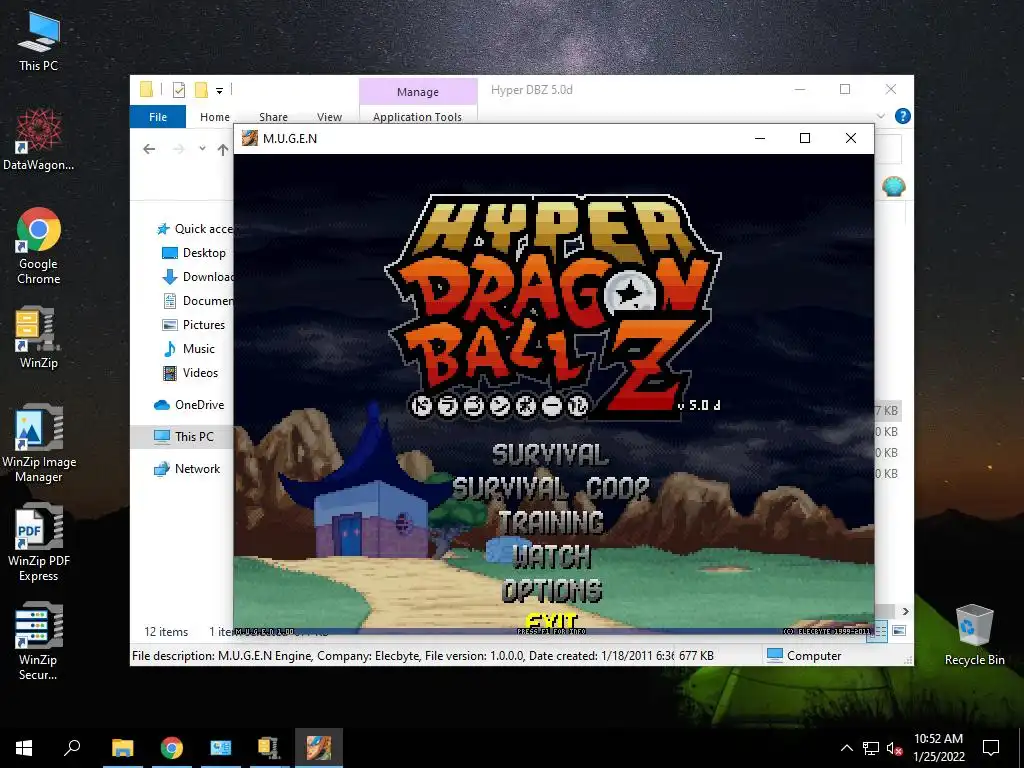The width and height of the screenshot is (1024, 768).
Task: Open taskbar search magnifier
Action: pos(72,748)
